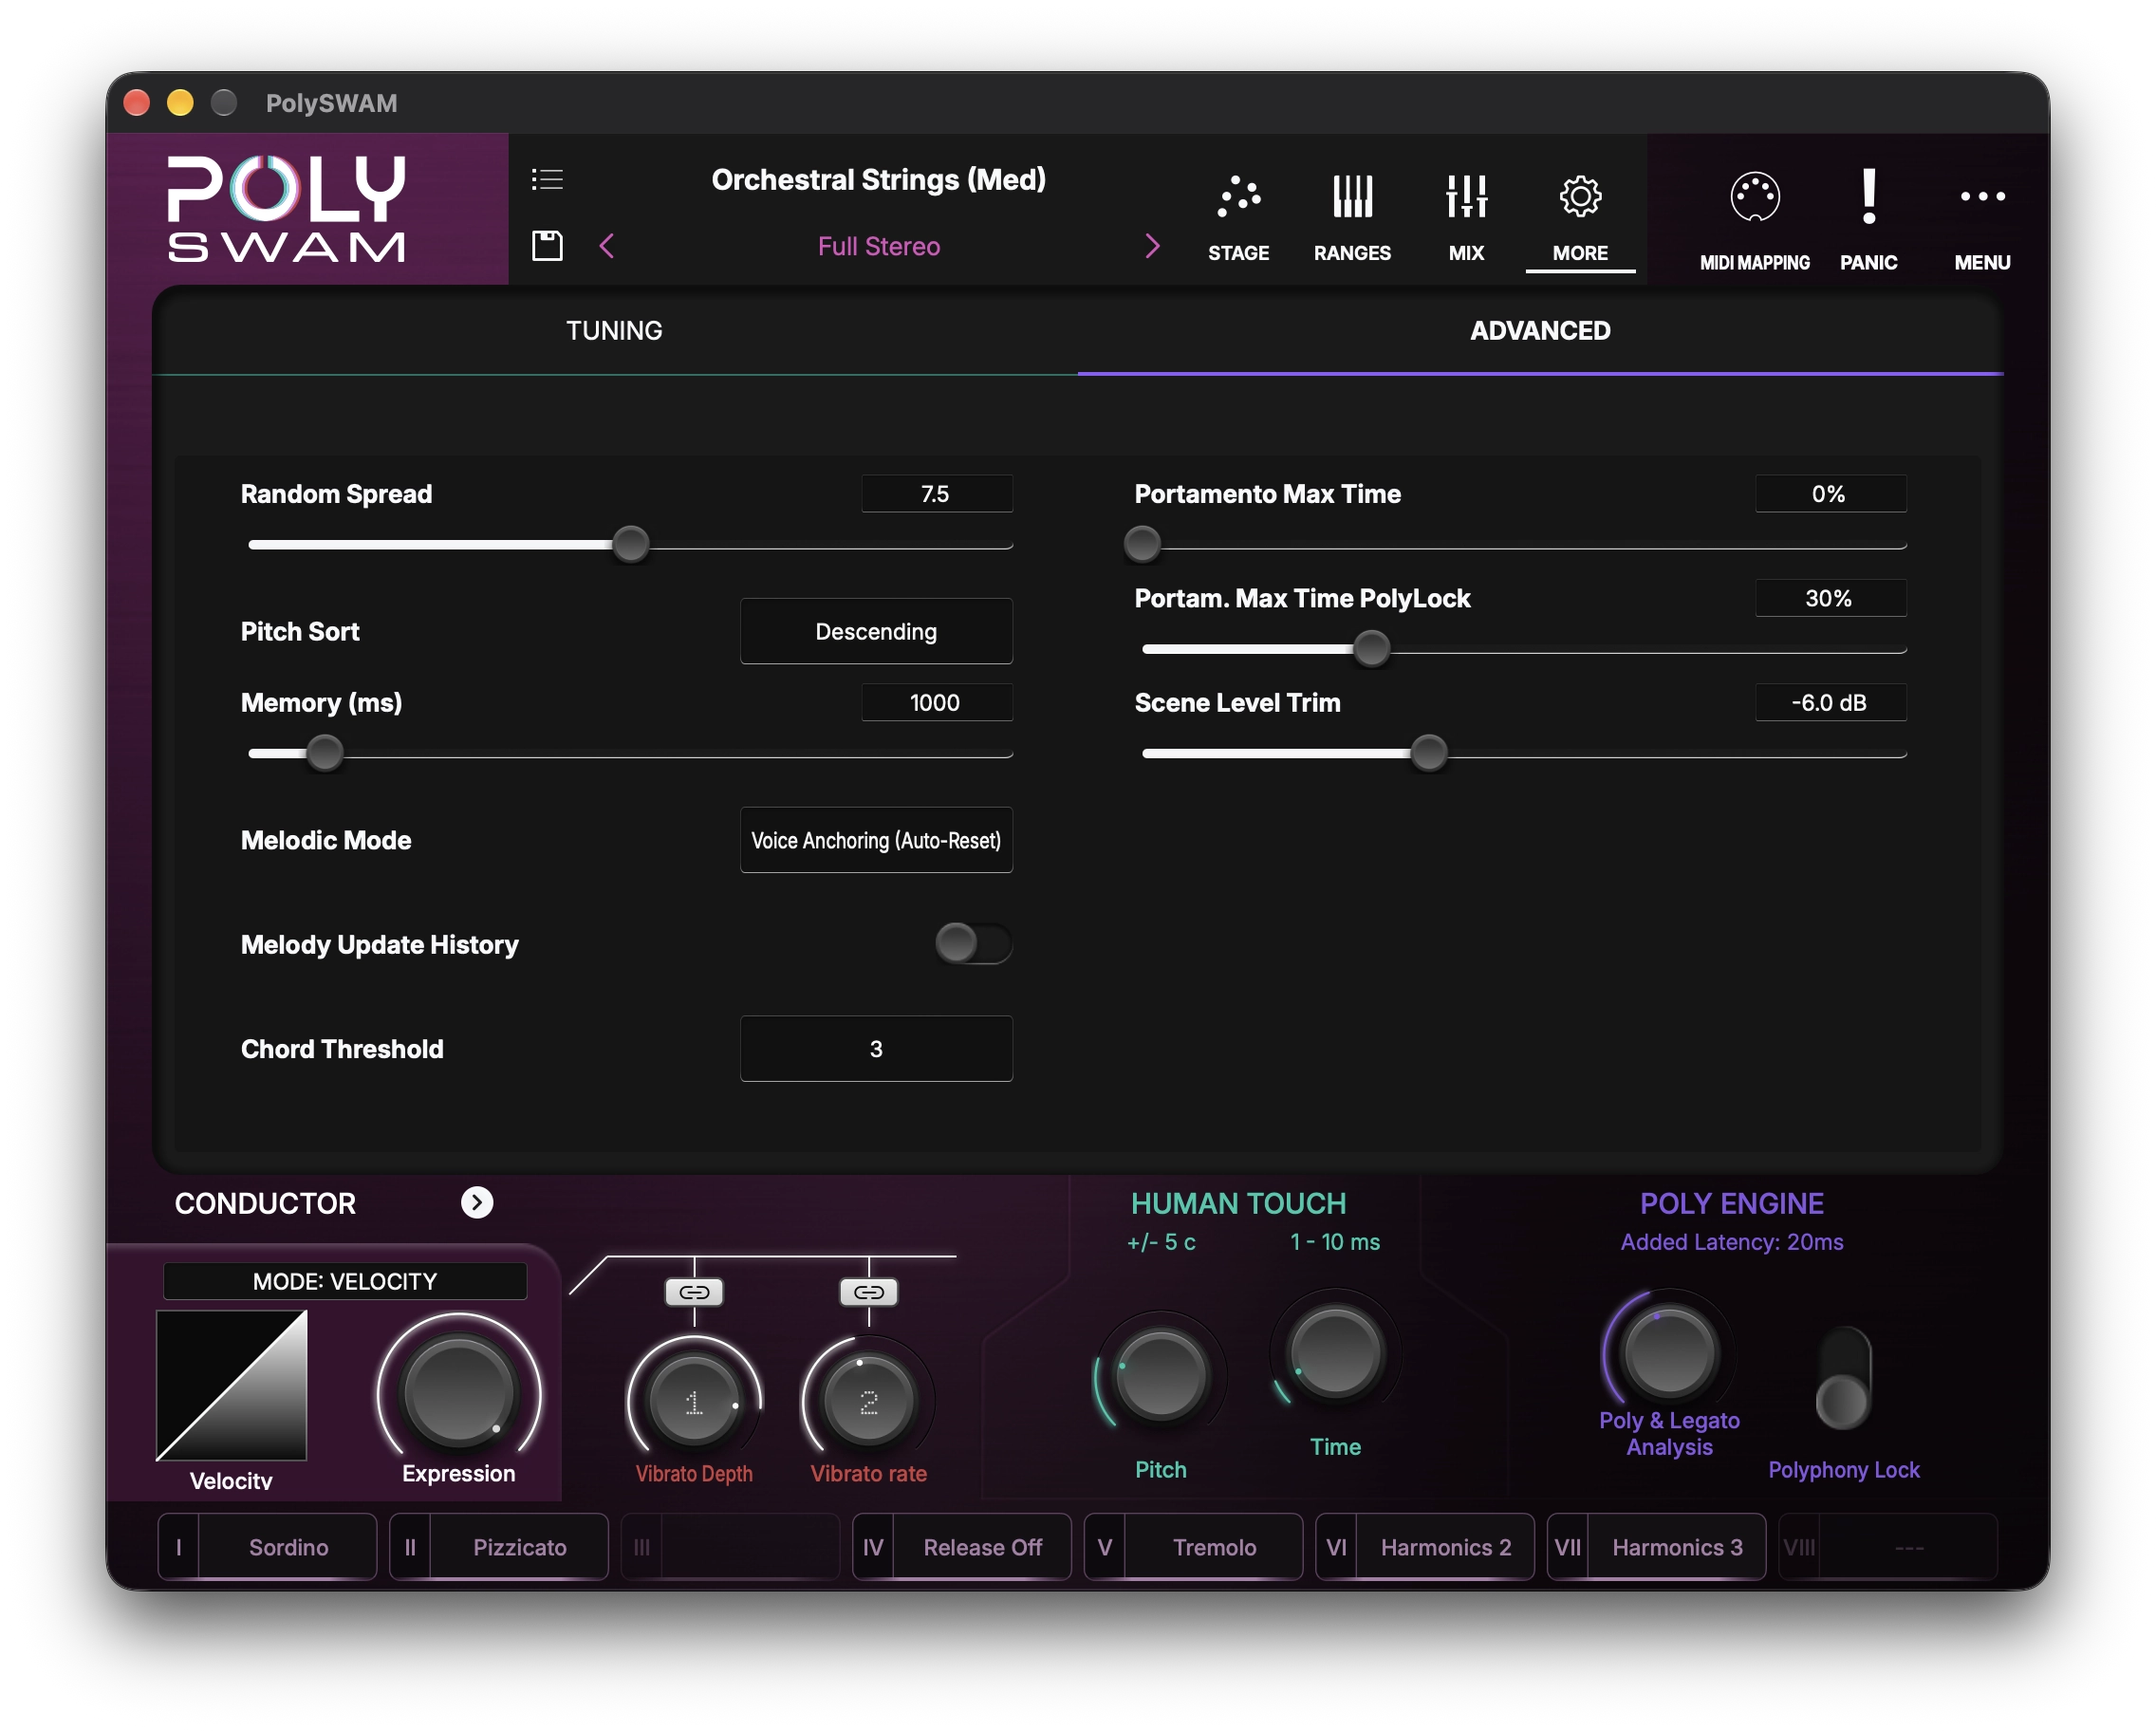Image resolution: width=2156 pixels, height=1731 pixels.
Task: Toggle keyswitch I Sordino
Action: pyautogui.click(x=267, y=1547)
